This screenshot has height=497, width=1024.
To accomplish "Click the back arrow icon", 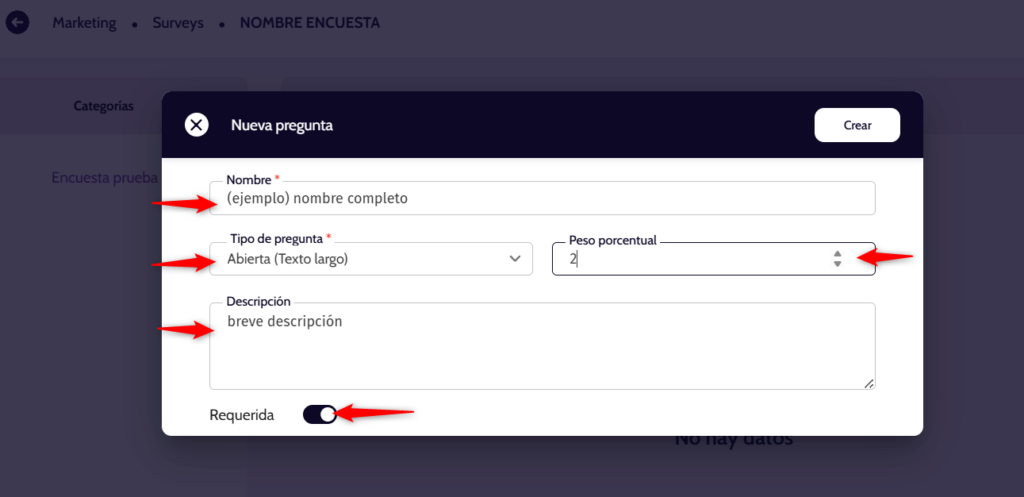I will click(x=18, y=22).
